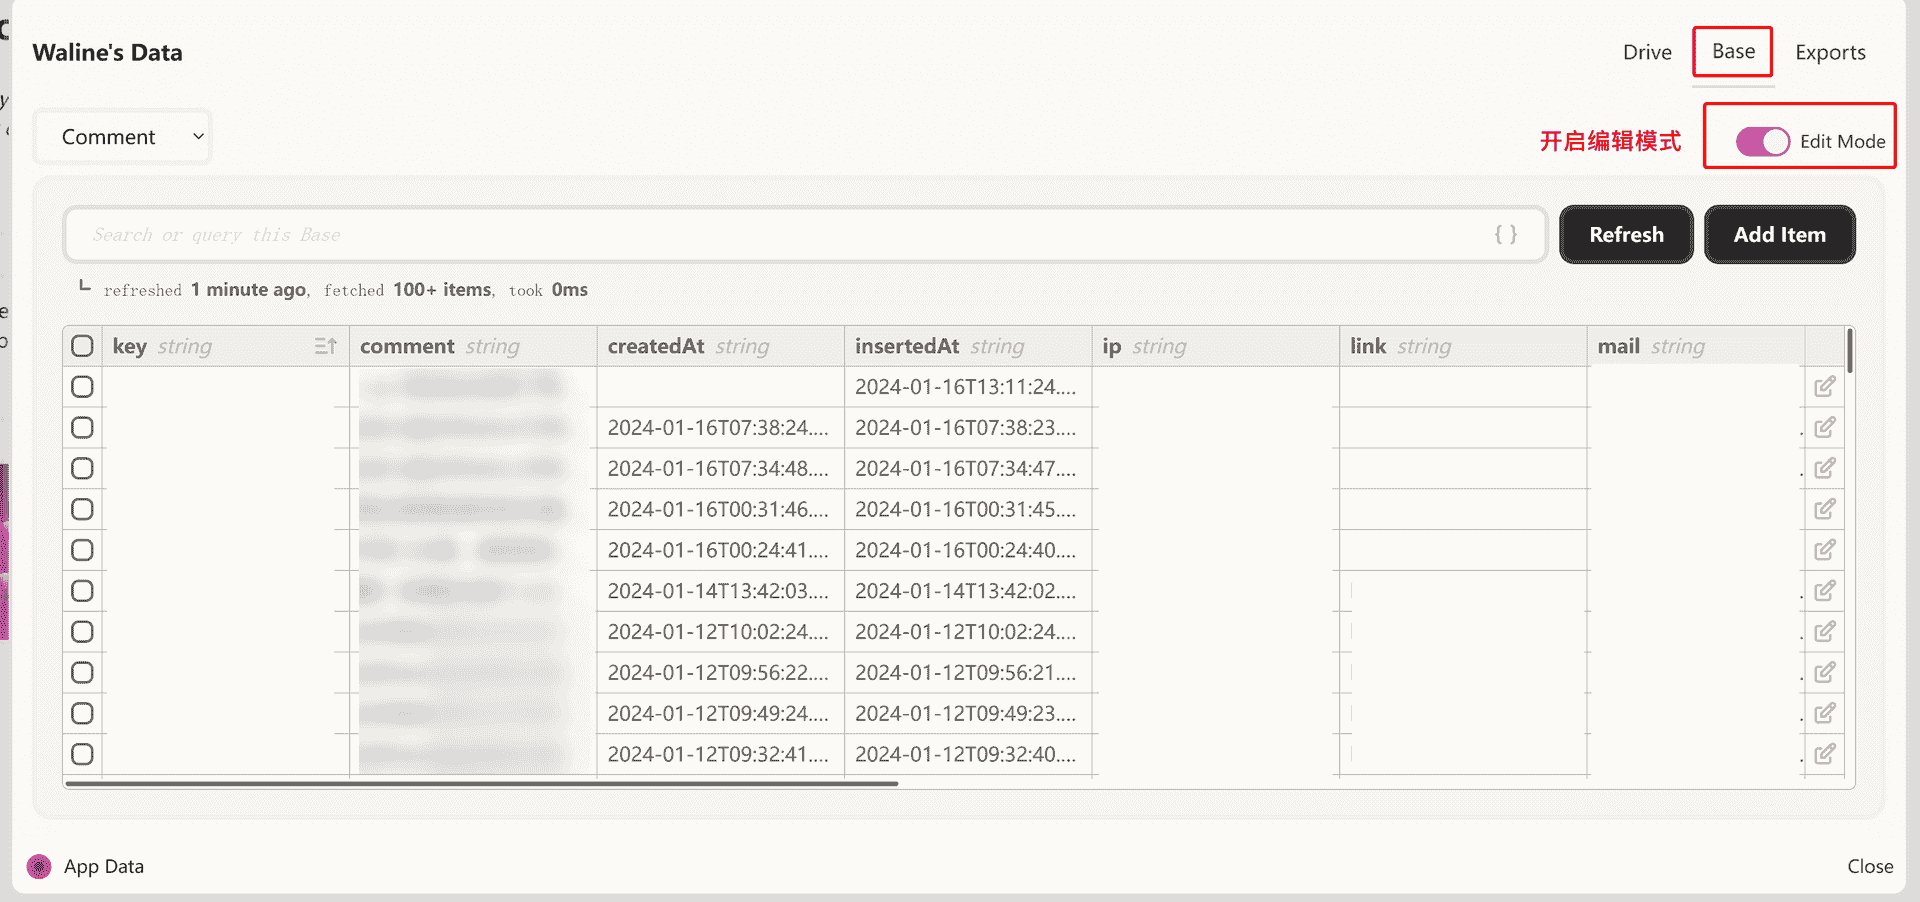Edit the row inserted at 2024-01-12T09:32:40

point(1824,754)
